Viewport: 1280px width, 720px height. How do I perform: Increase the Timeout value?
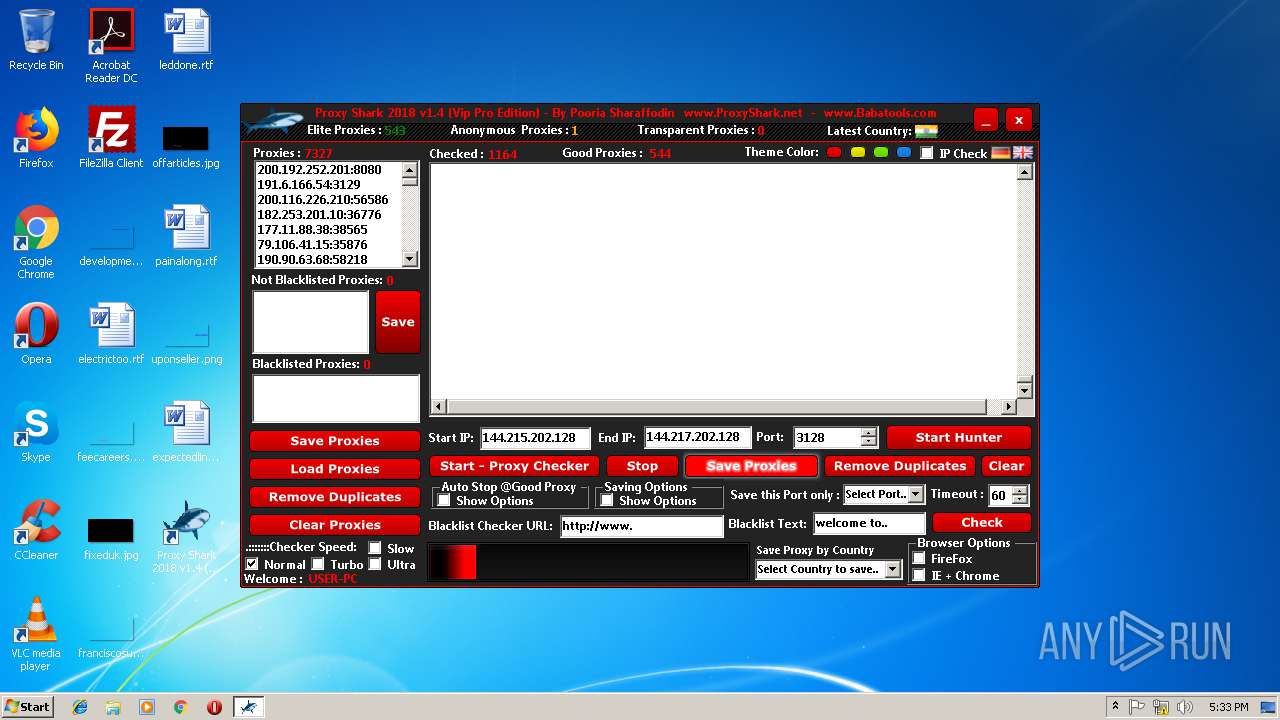(x=1019, y=490)
